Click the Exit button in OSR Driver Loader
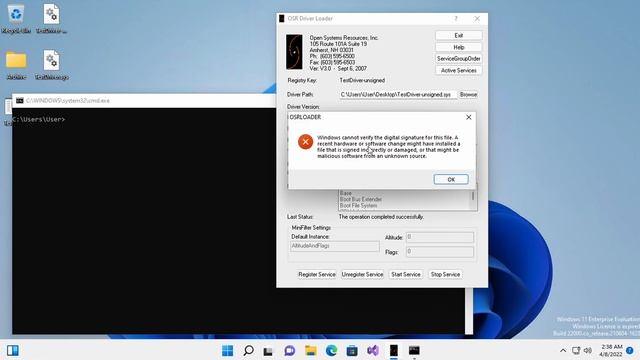This screenshot has height=360, width=640. (458, 36)
